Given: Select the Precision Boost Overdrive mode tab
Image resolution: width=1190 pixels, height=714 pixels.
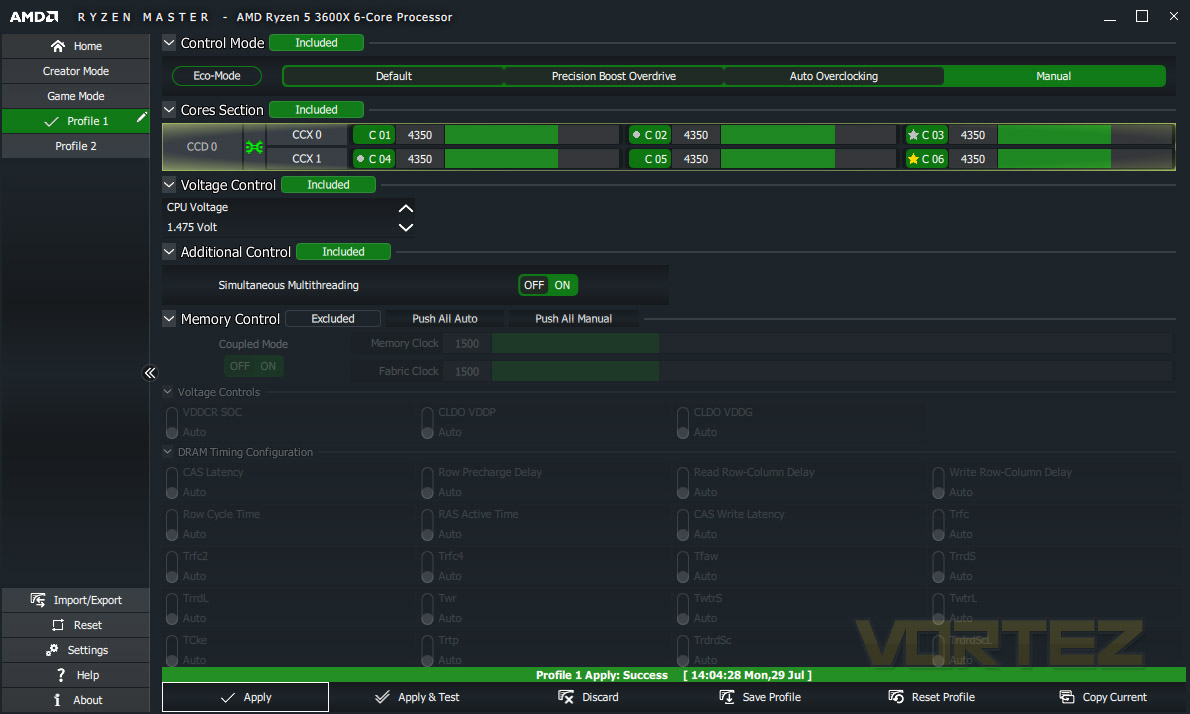Looking at the screenshot, I should pyautogui.click(x=613, y=76).
